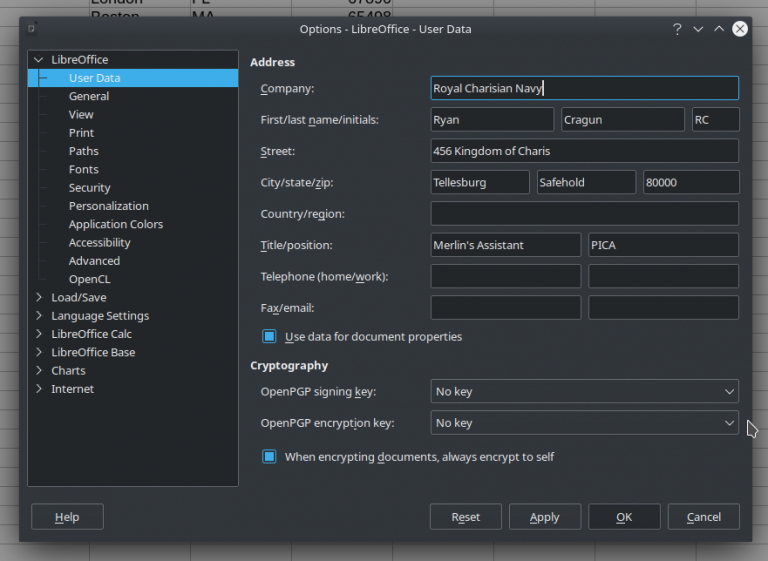Click into the Country/region field

coord(584,214)
